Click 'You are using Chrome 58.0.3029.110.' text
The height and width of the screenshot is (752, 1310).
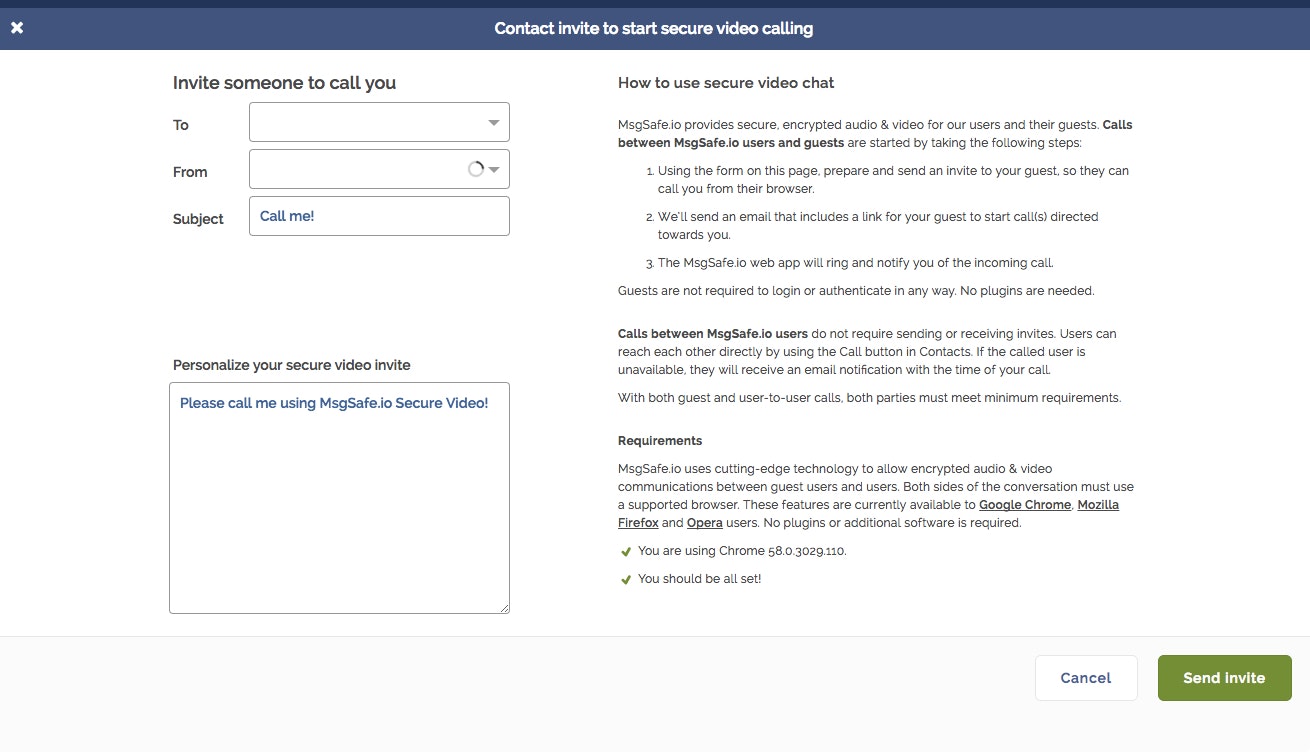pos(742,551)
